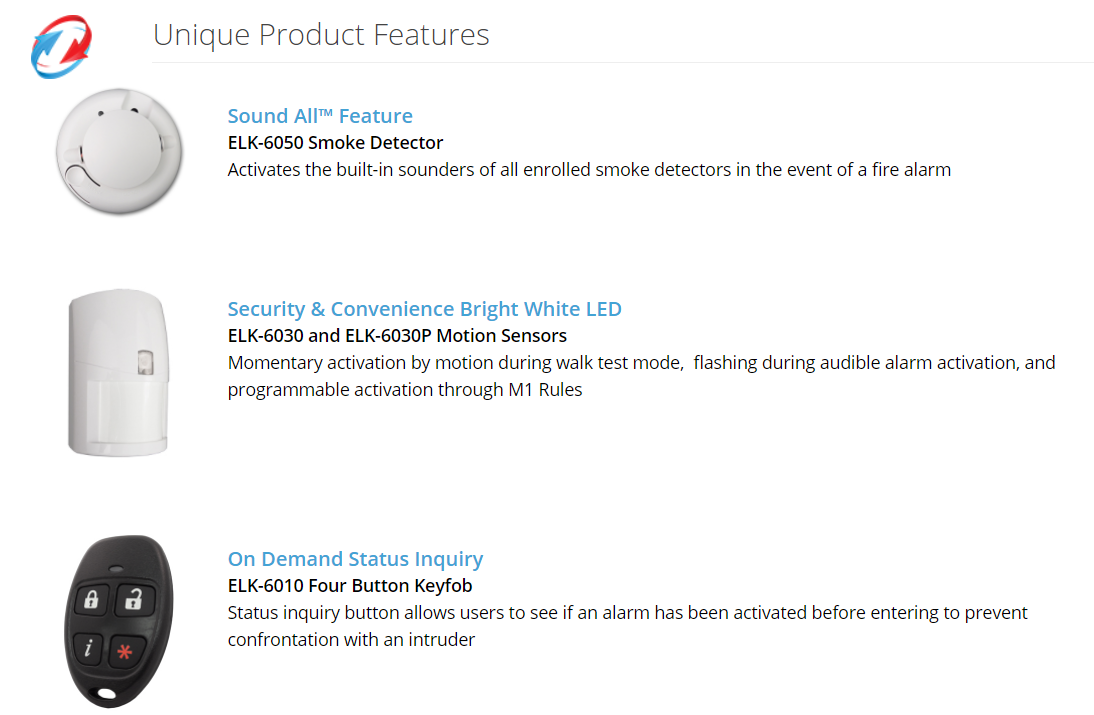1094x715 pixels.
Task: Click the info 'i' keyfob button
Action: pos(88,648)
